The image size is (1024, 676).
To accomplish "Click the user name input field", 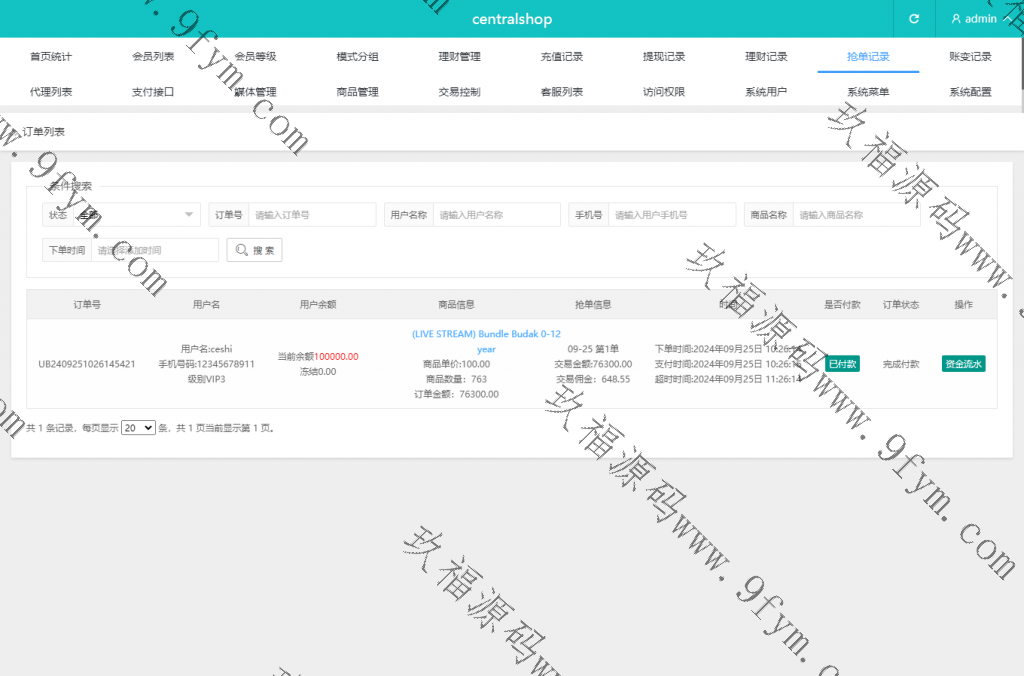I will pyautogui.click(x=496, y=215).
